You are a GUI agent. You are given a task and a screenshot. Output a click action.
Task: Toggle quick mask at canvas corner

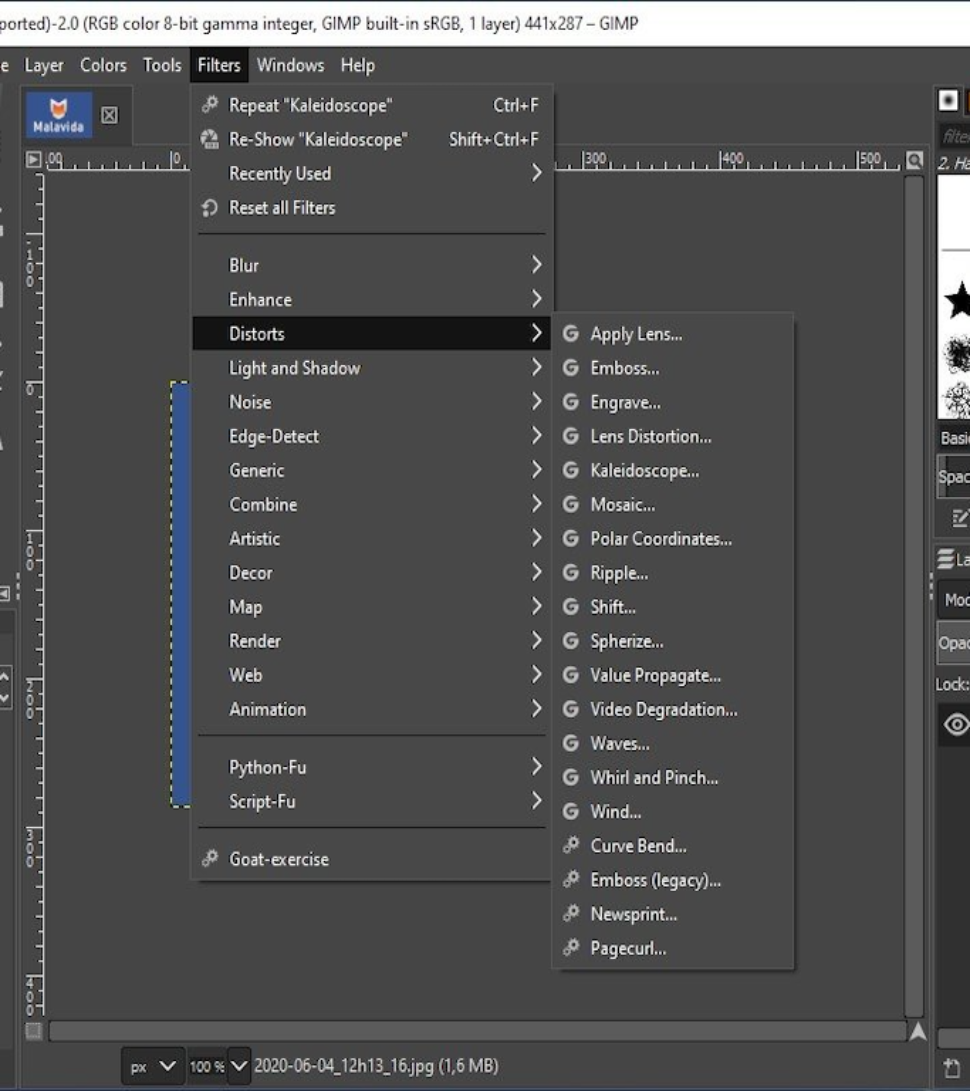[33, 1031]
